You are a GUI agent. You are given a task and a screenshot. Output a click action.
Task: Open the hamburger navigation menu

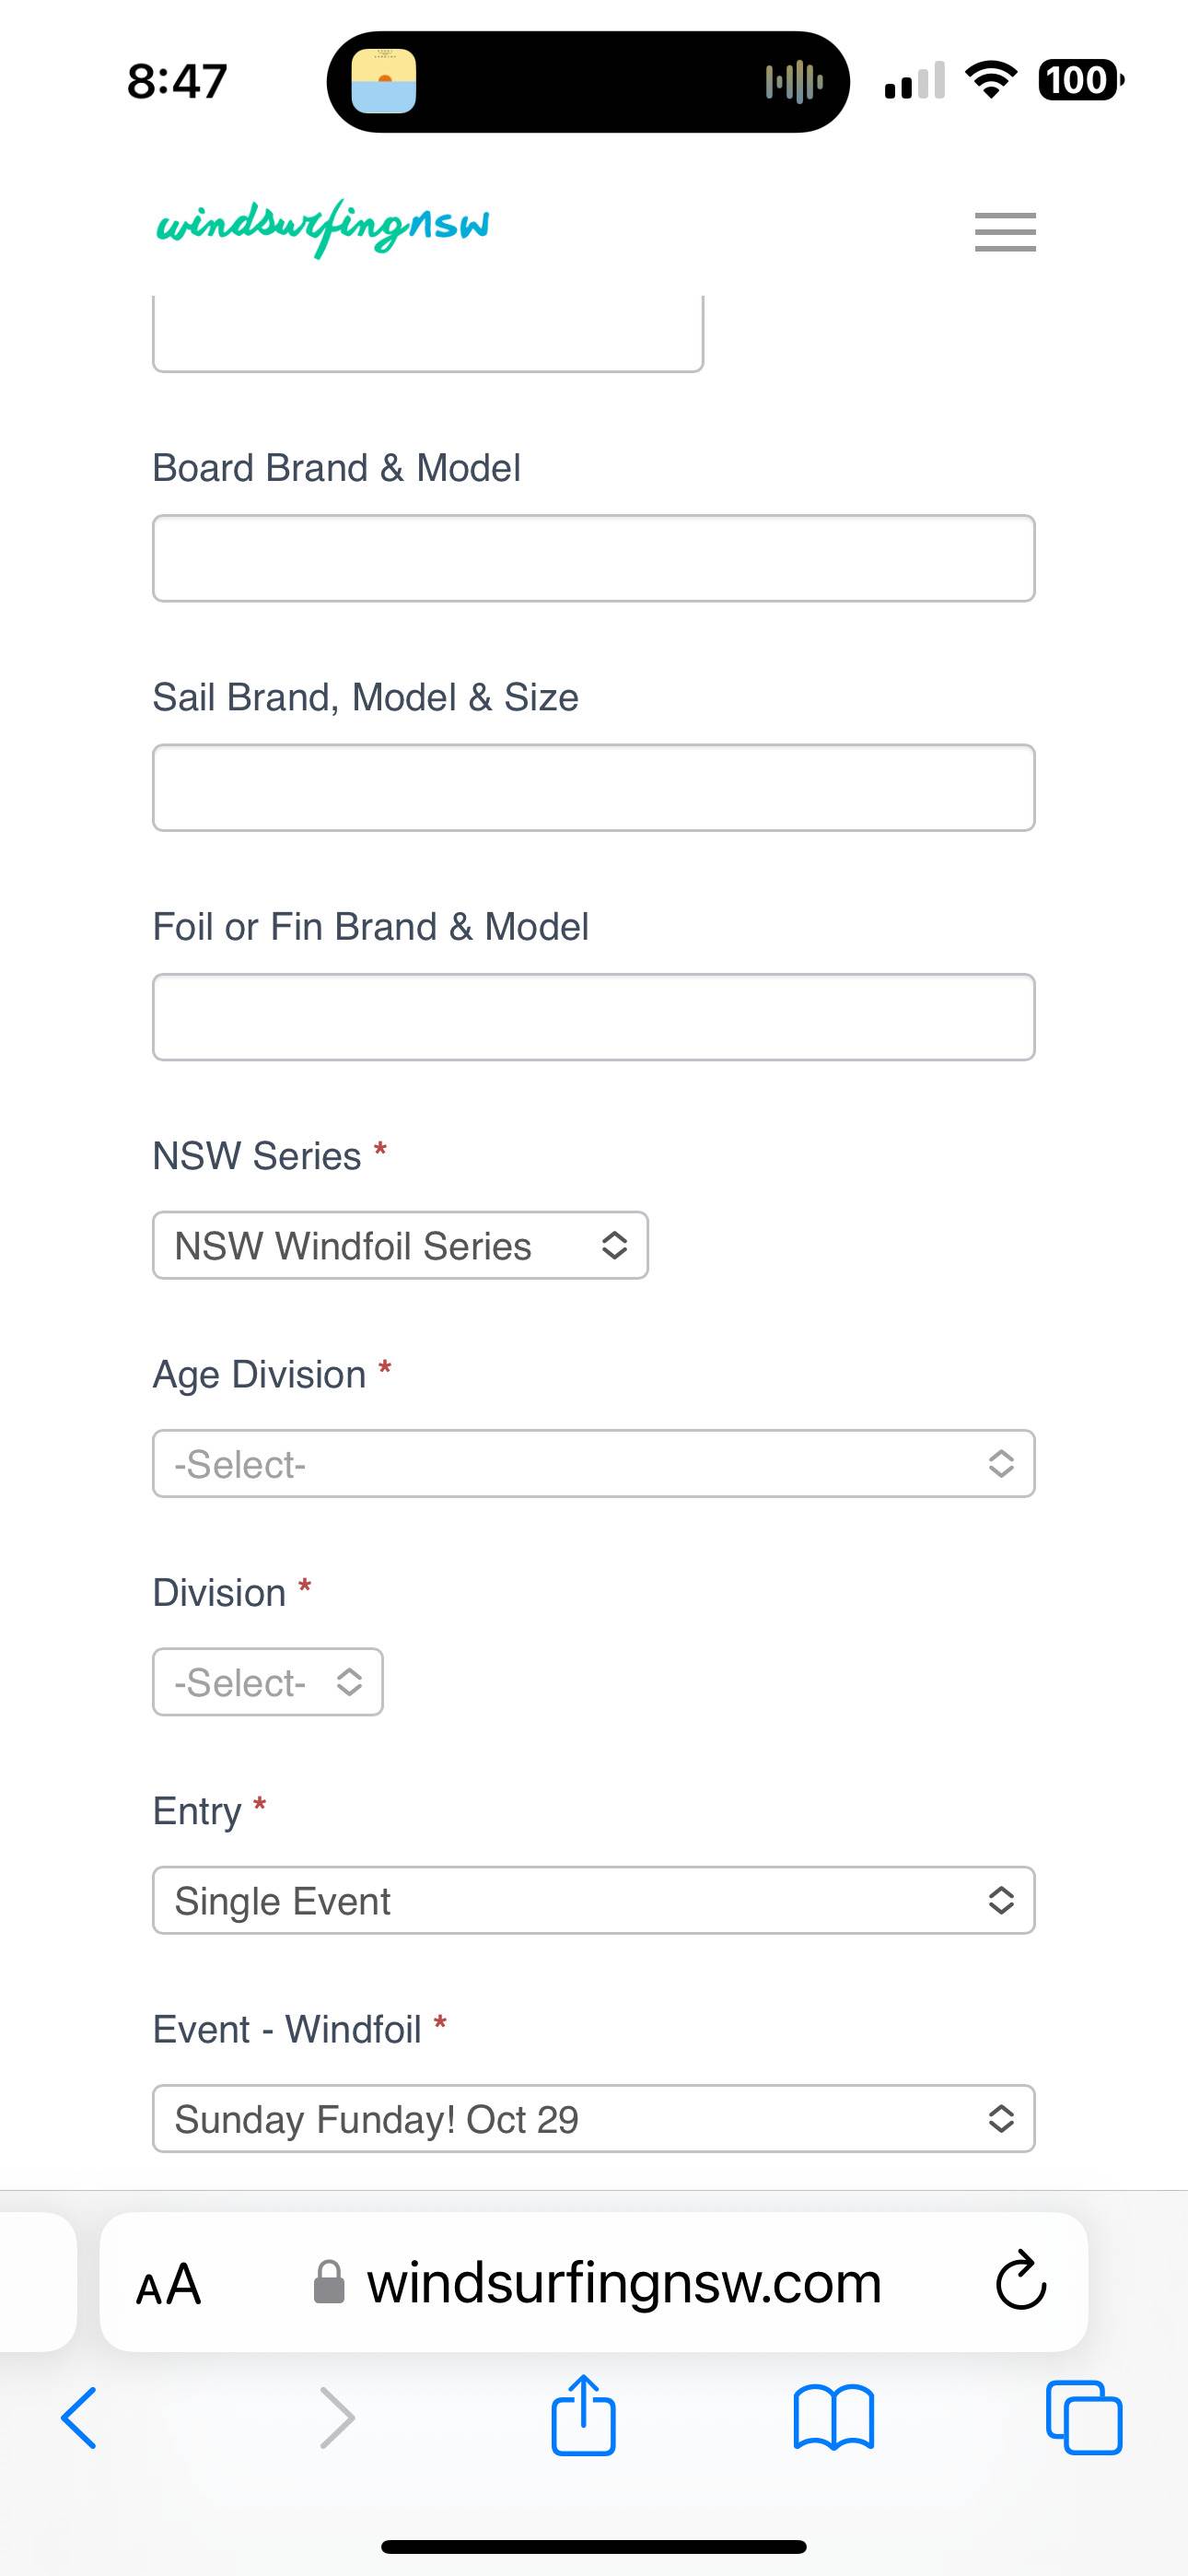point(1005,232)
